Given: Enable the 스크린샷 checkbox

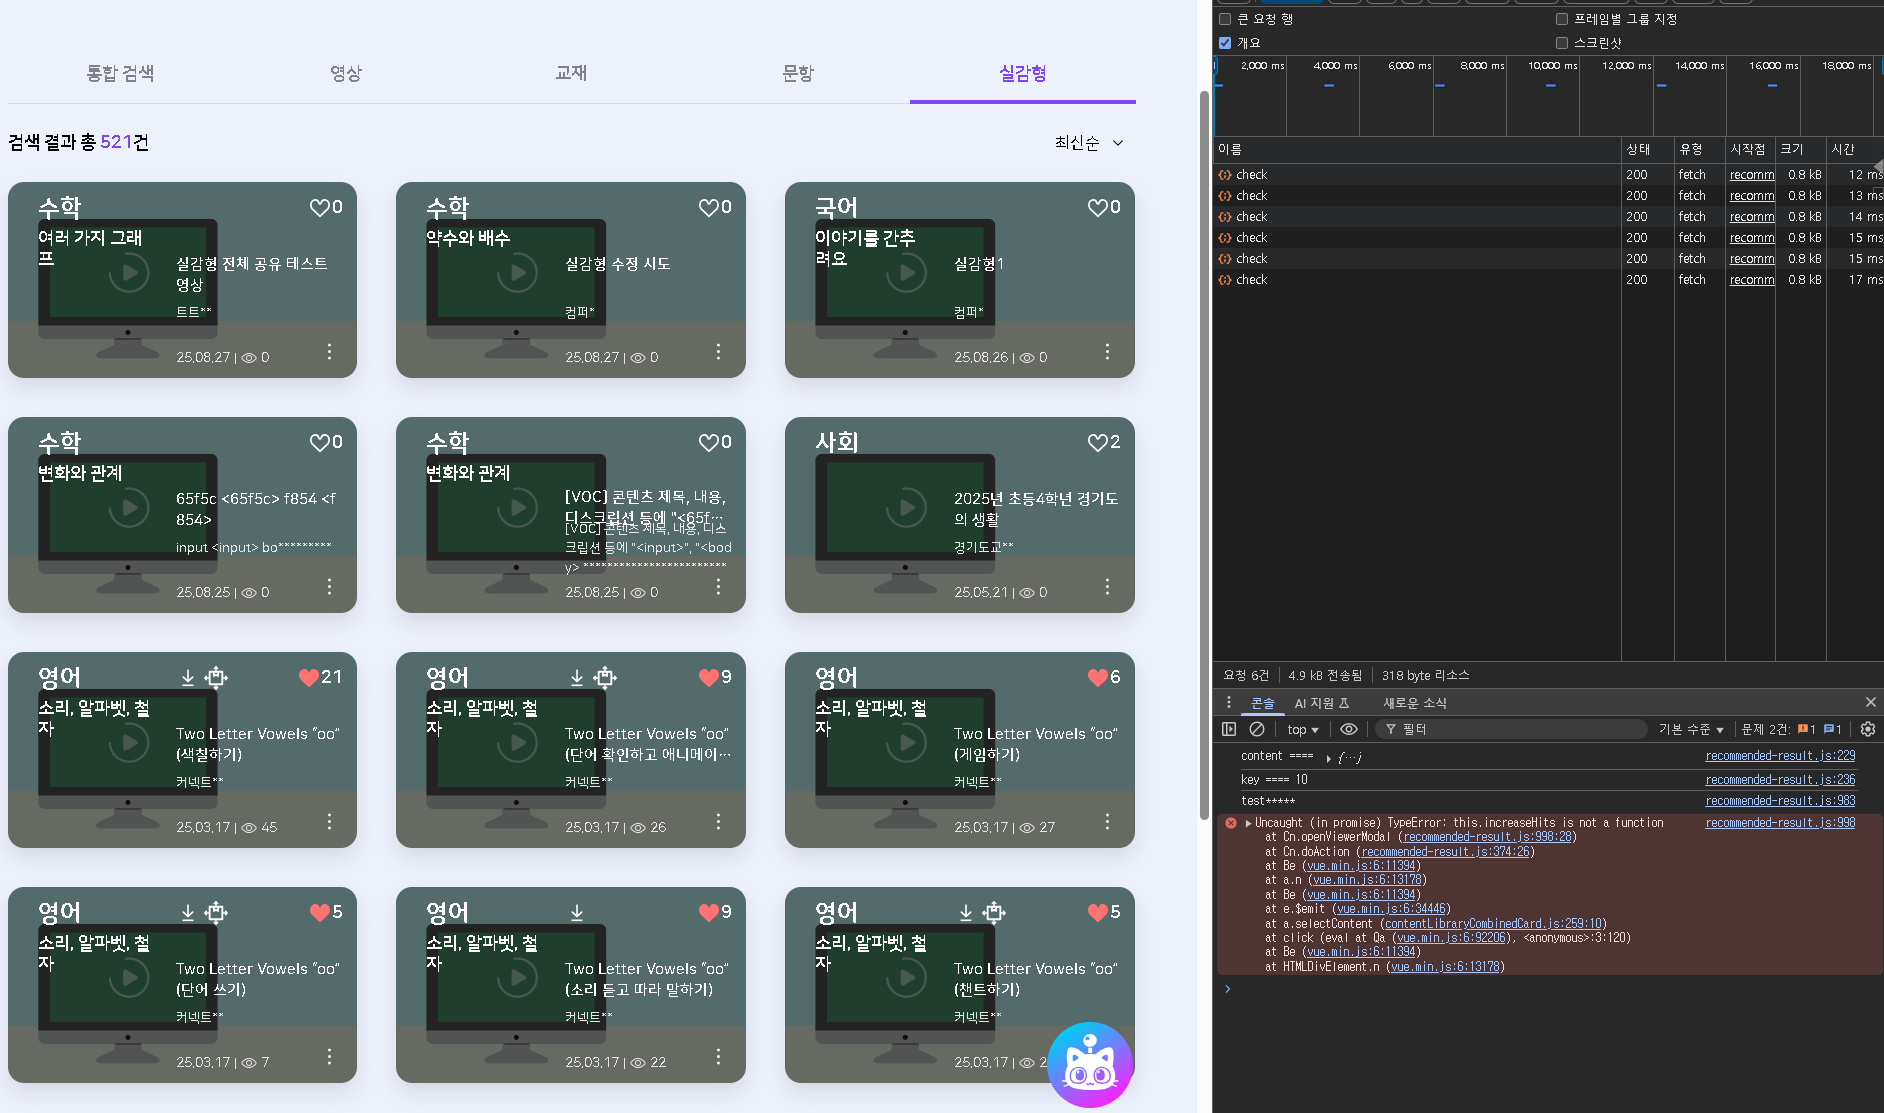Looking at the screenshot, I should click(1562, 43).
